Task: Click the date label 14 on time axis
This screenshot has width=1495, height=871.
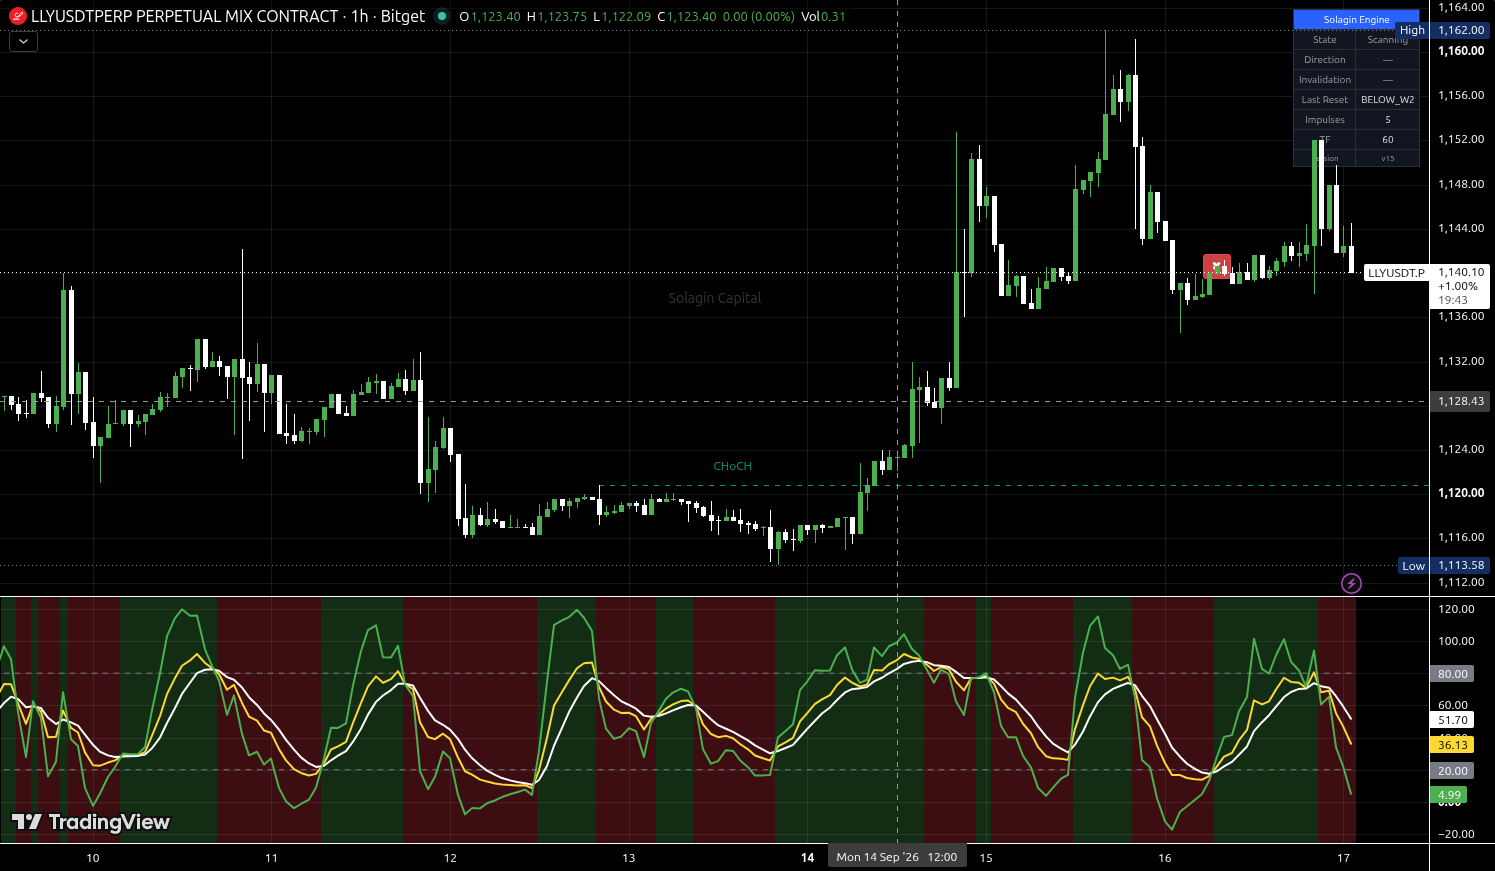Action: [x=807, y=857]
